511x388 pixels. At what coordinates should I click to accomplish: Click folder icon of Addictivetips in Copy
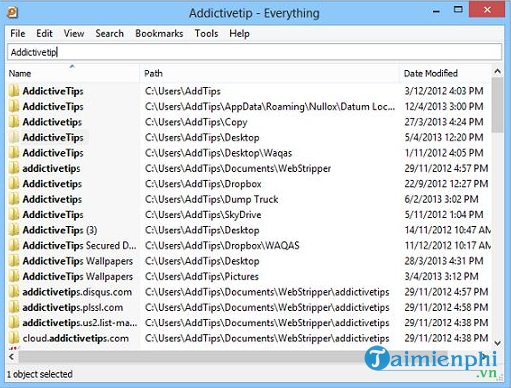(x=14, y=122)
